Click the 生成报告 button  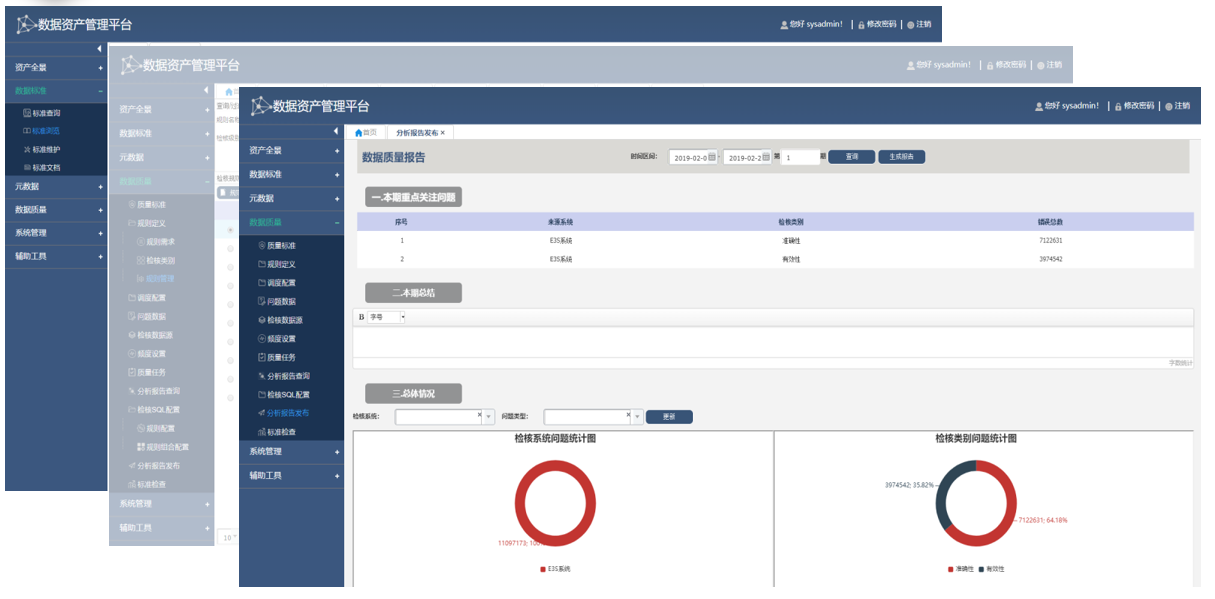coord(901,157)
